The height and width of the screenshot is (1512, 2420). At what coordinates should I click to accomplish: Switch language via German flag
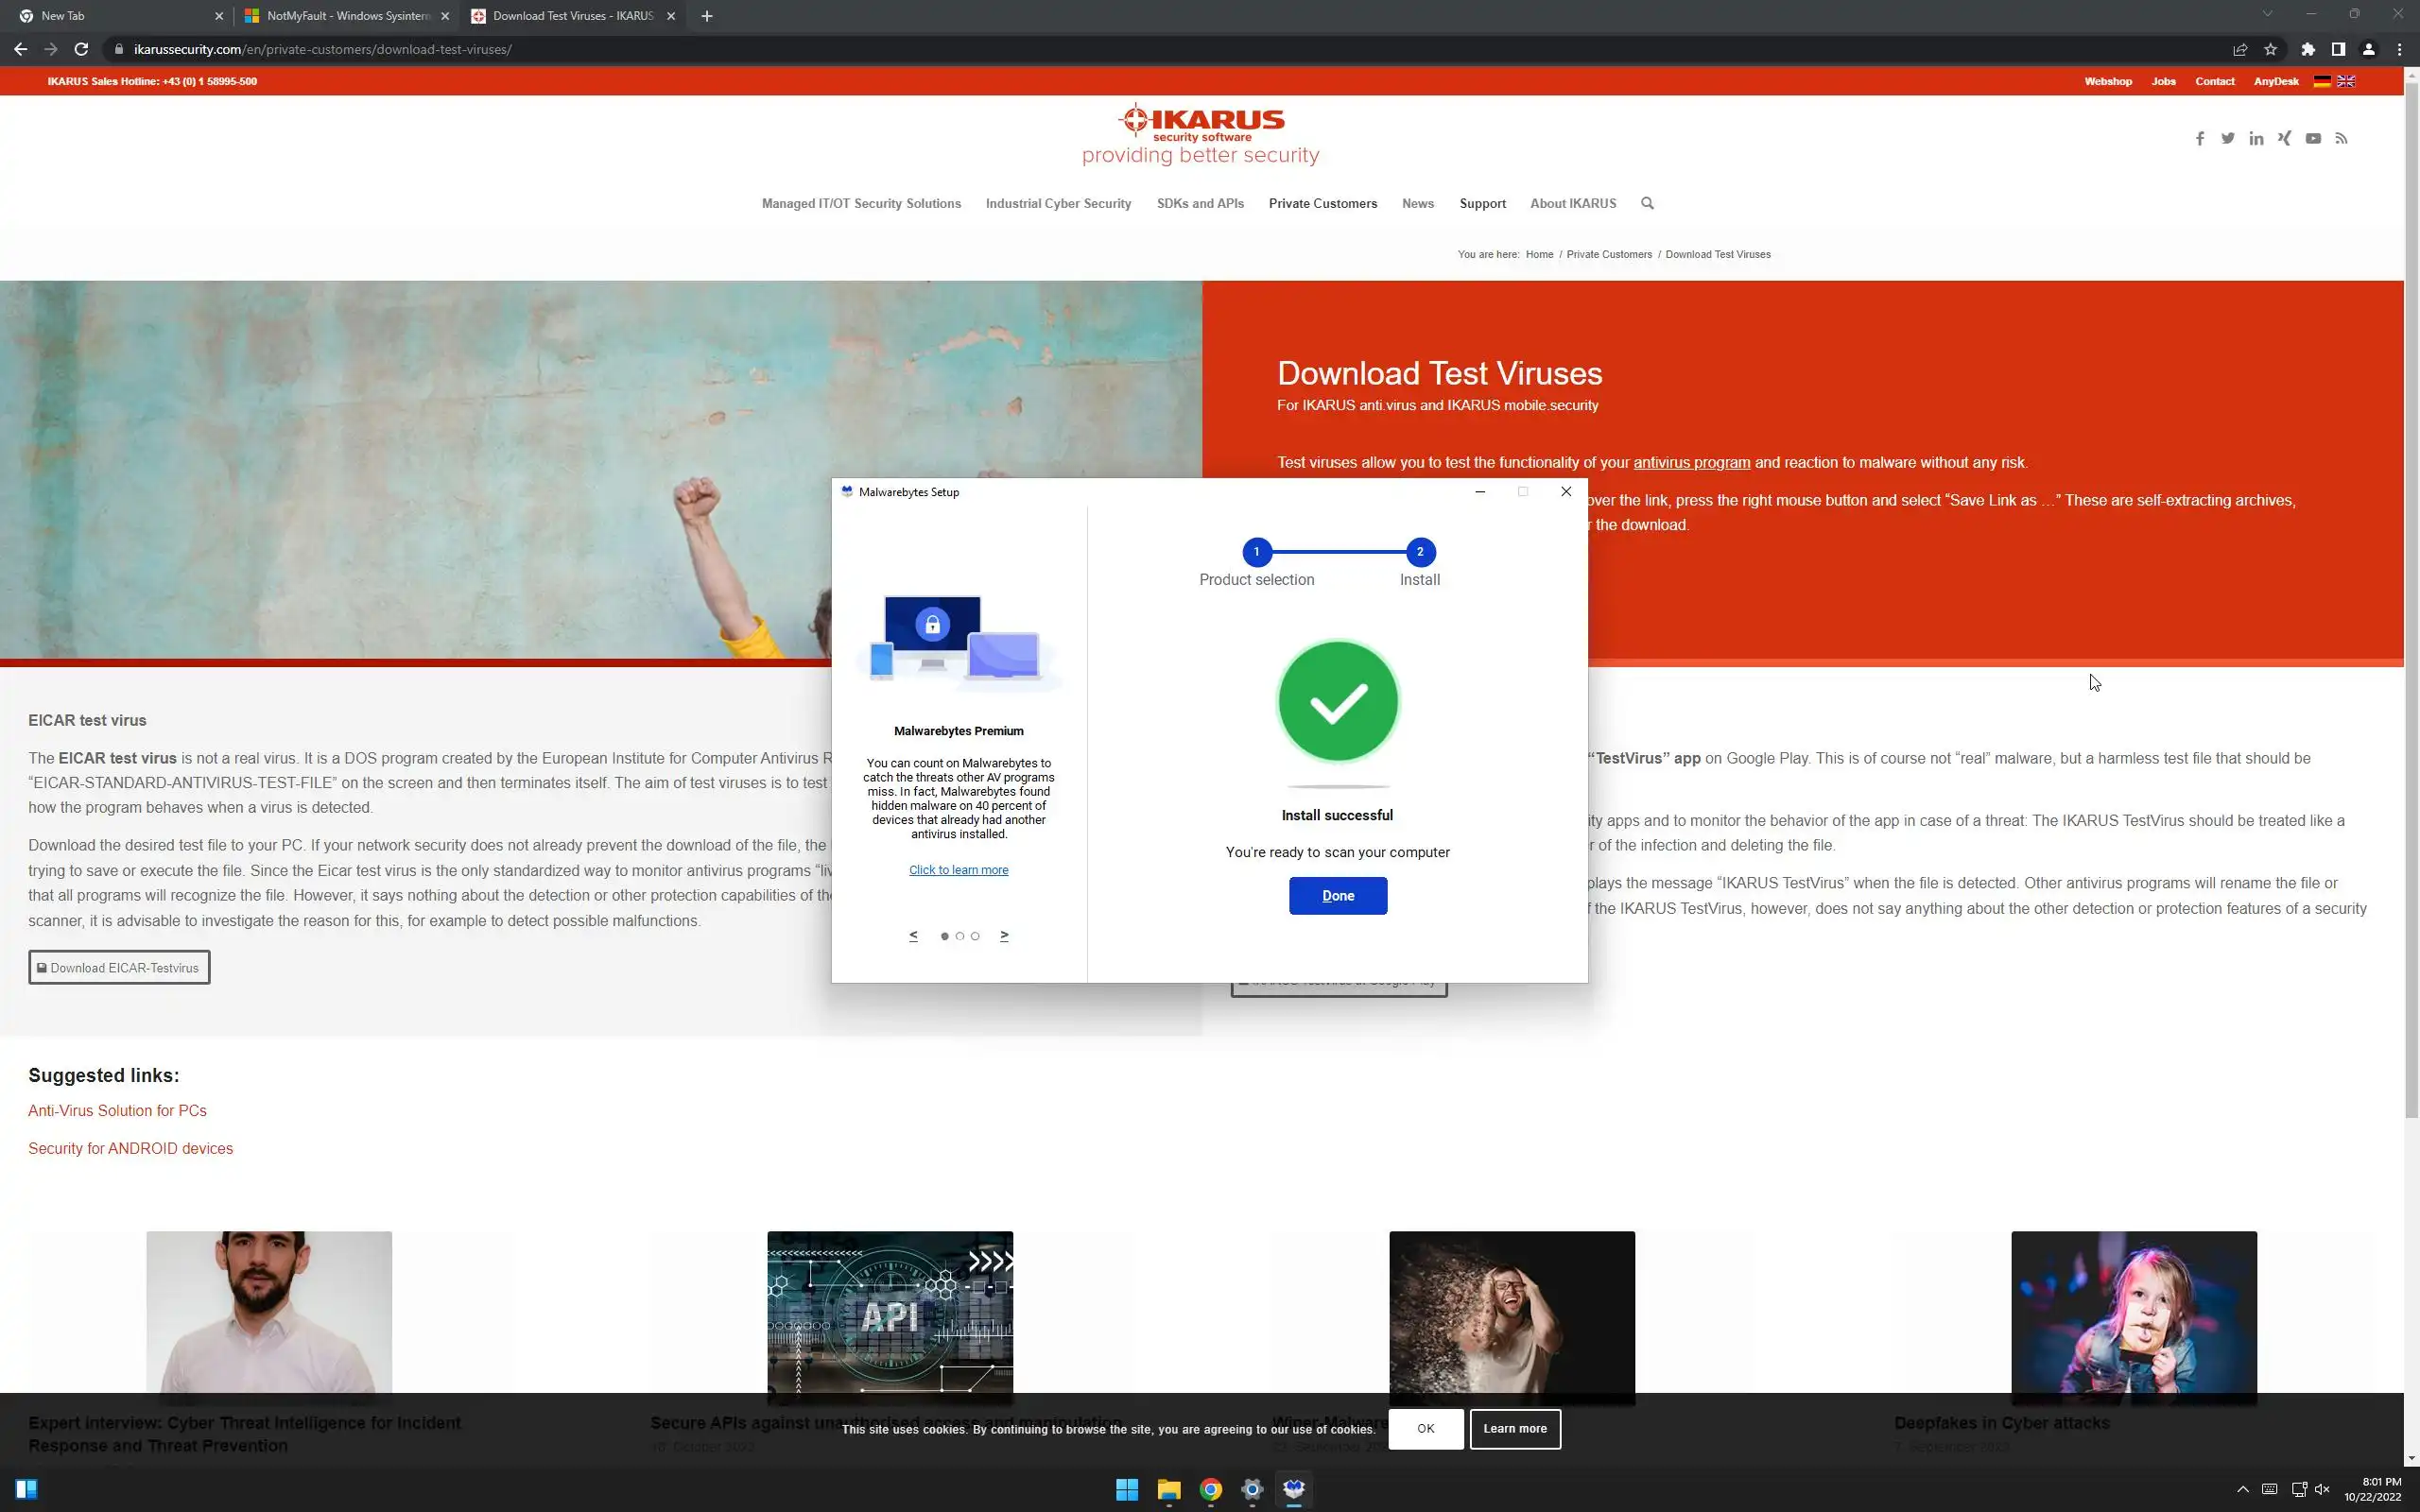click(x=2322, y=81)
